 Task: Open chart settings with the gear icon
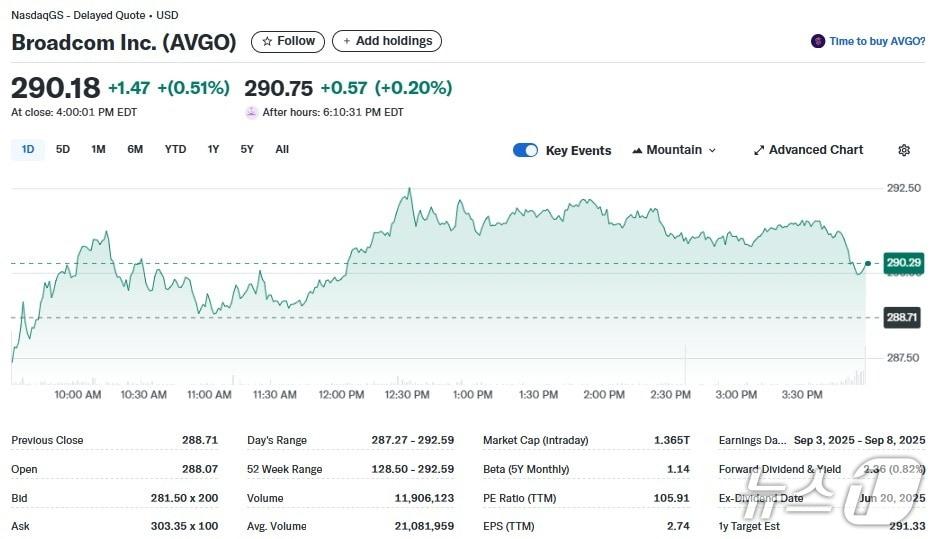click(904, 150)
